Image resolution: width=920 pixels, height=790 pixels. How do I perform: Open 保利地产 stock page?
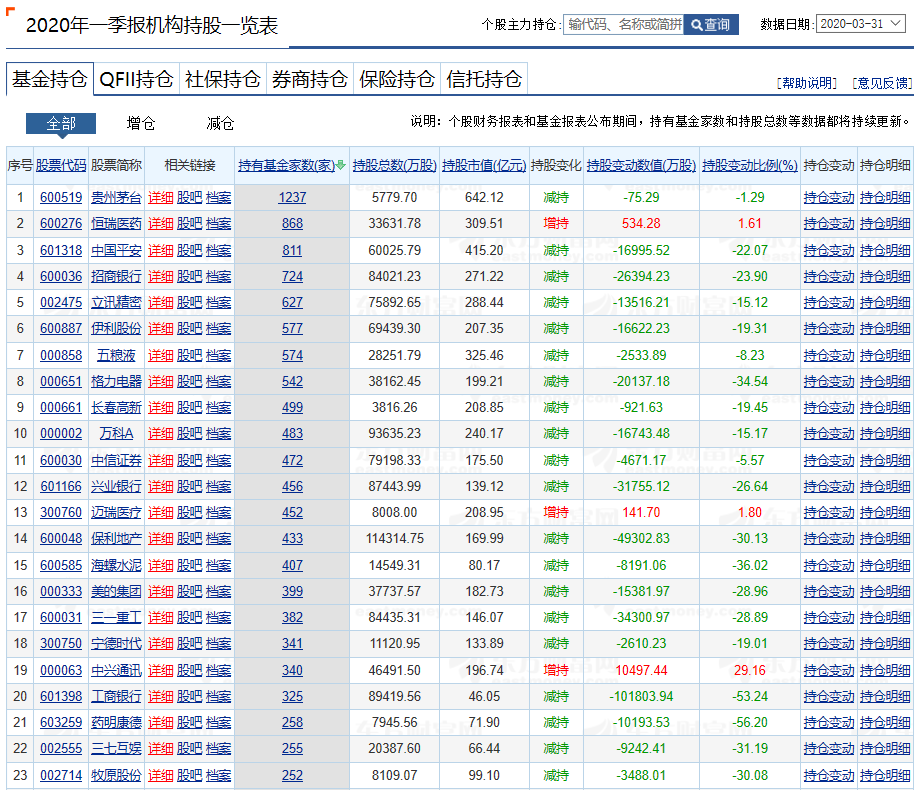tap(116, 538)
